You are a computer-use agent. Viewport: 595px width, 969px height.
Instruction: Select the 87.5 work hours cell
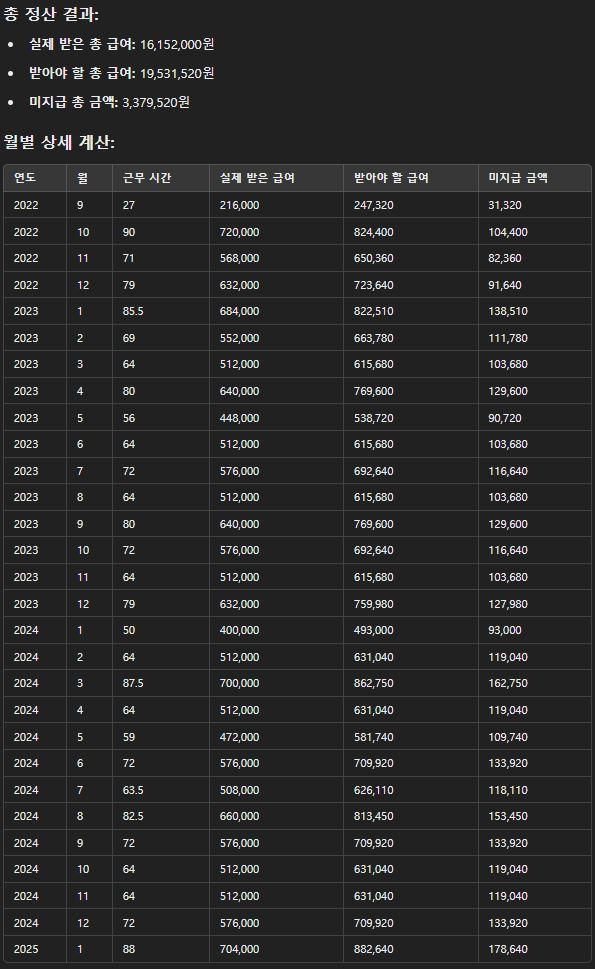[133, 683]
